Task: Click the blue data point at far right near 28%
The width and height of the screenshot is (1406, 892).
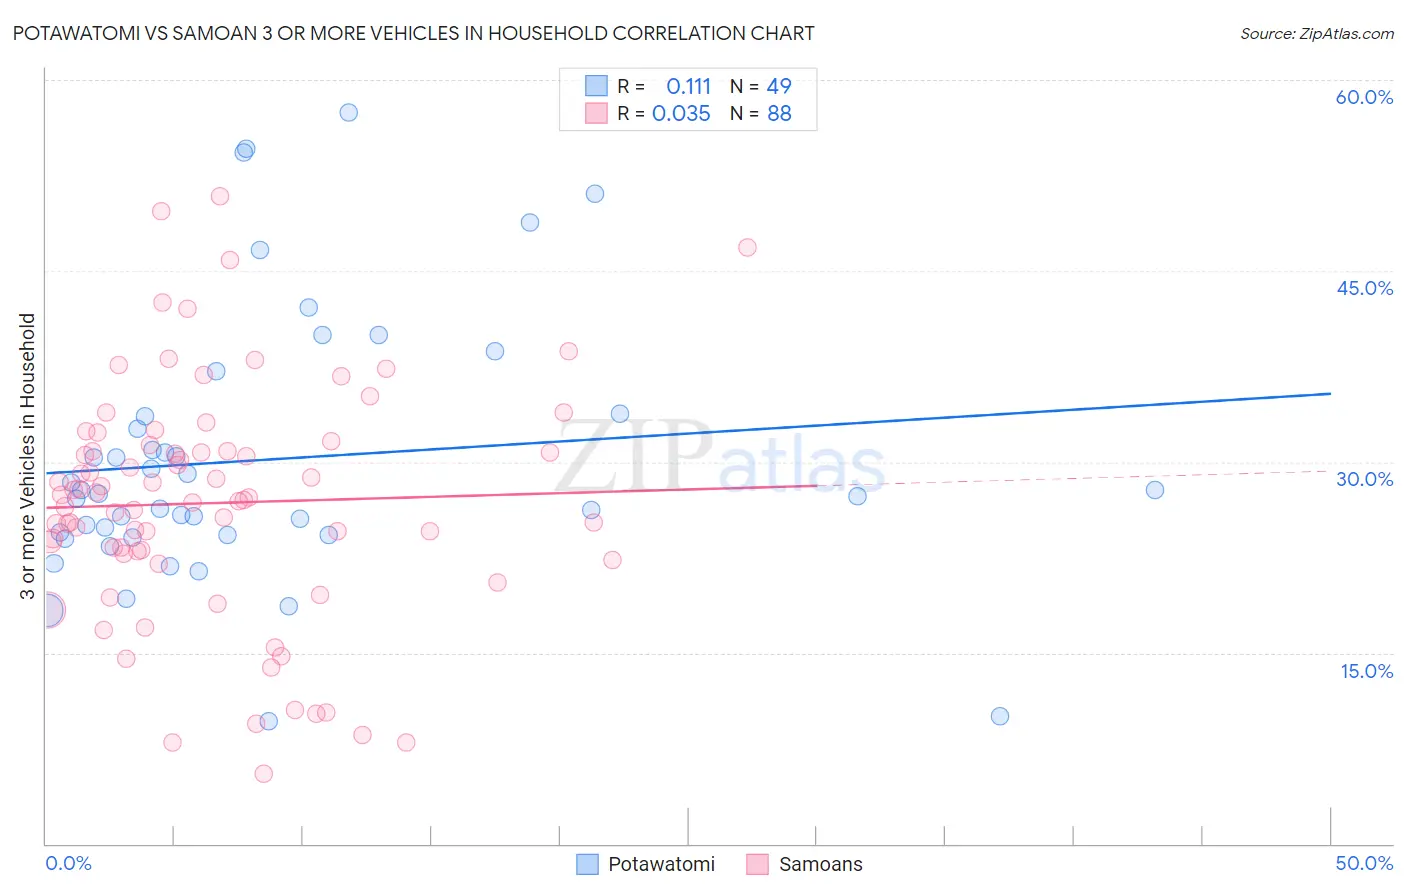Action: 1154,490
